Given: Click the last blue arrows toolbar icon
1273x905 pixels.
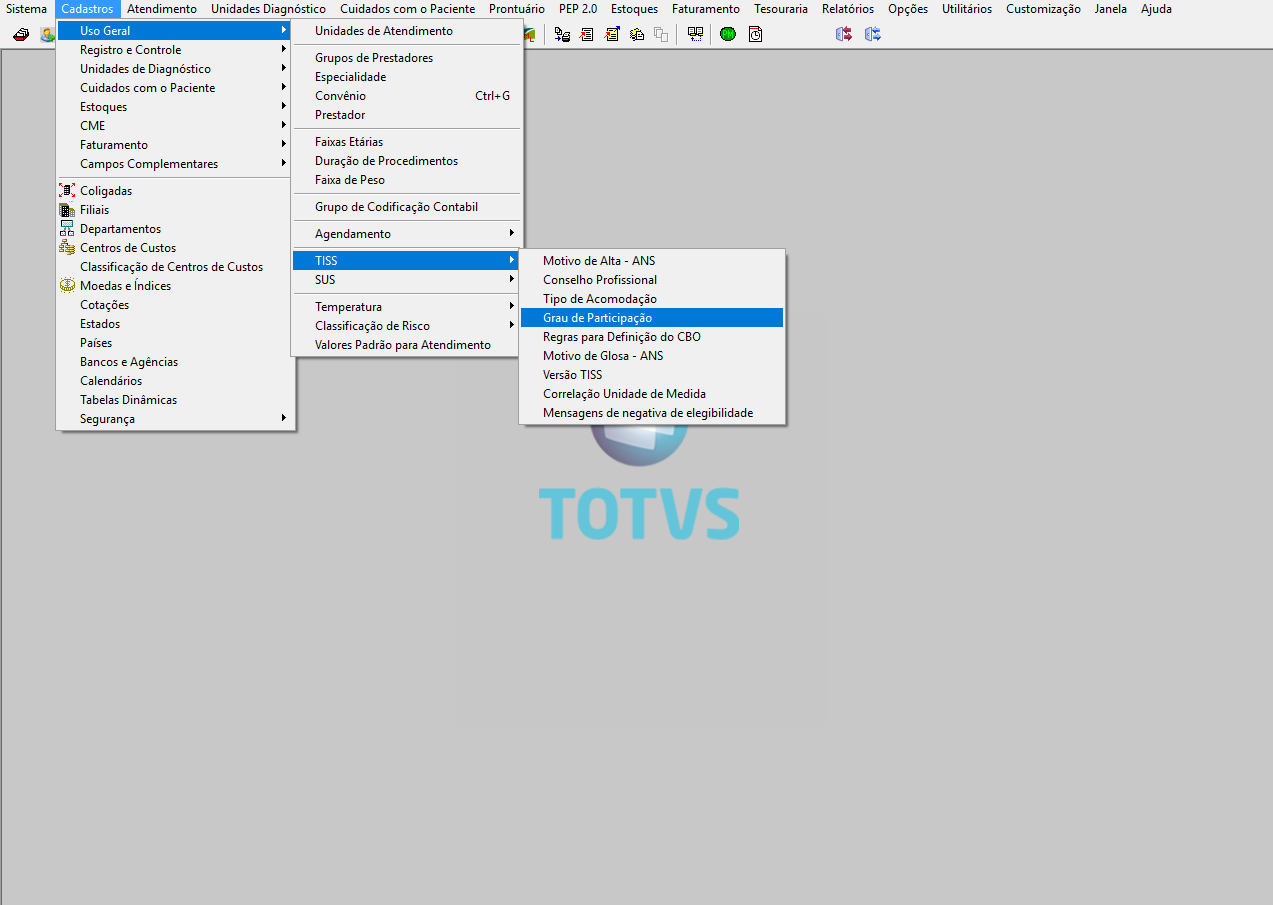Looking at the screenshot, I should 873,34.
